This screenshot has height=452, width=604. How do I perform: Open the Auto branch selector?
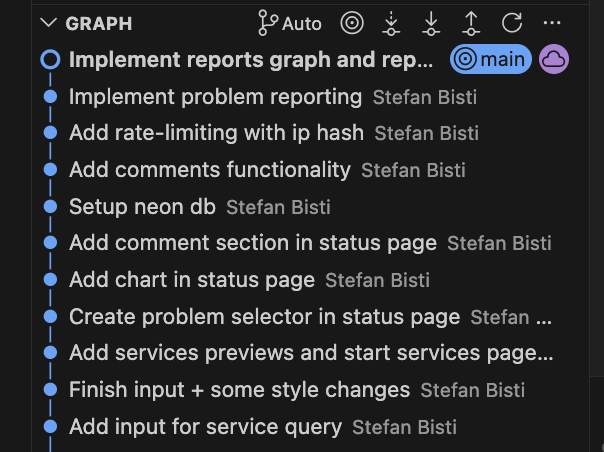(290, 23)
